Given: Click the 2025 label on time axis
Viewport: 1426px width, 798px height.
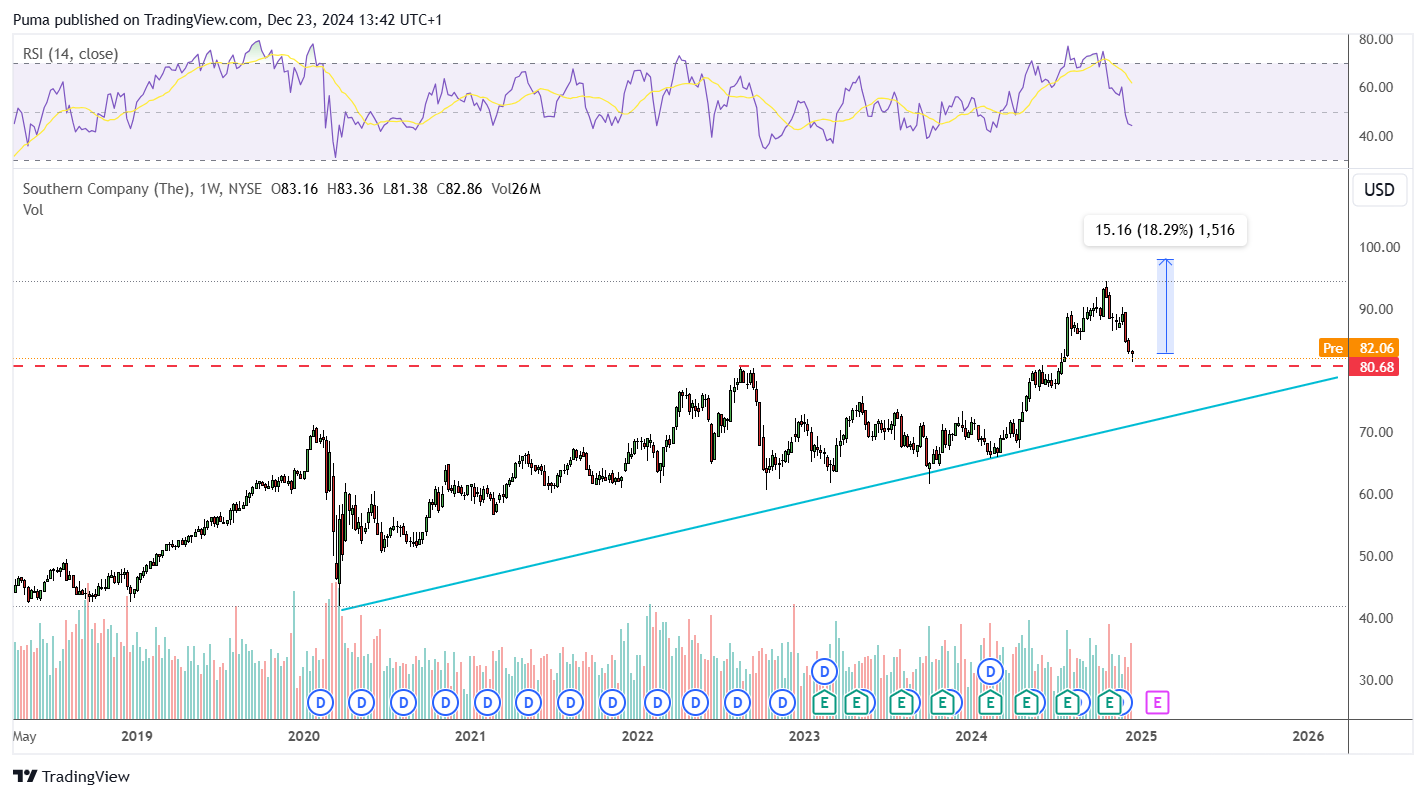Looking at the screenshot, I should (x=1141, y=737).
